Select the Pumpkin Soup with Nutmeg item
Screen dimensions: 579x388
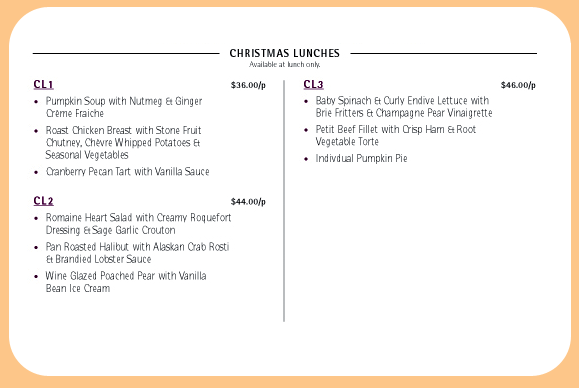(x=124, y=107)
